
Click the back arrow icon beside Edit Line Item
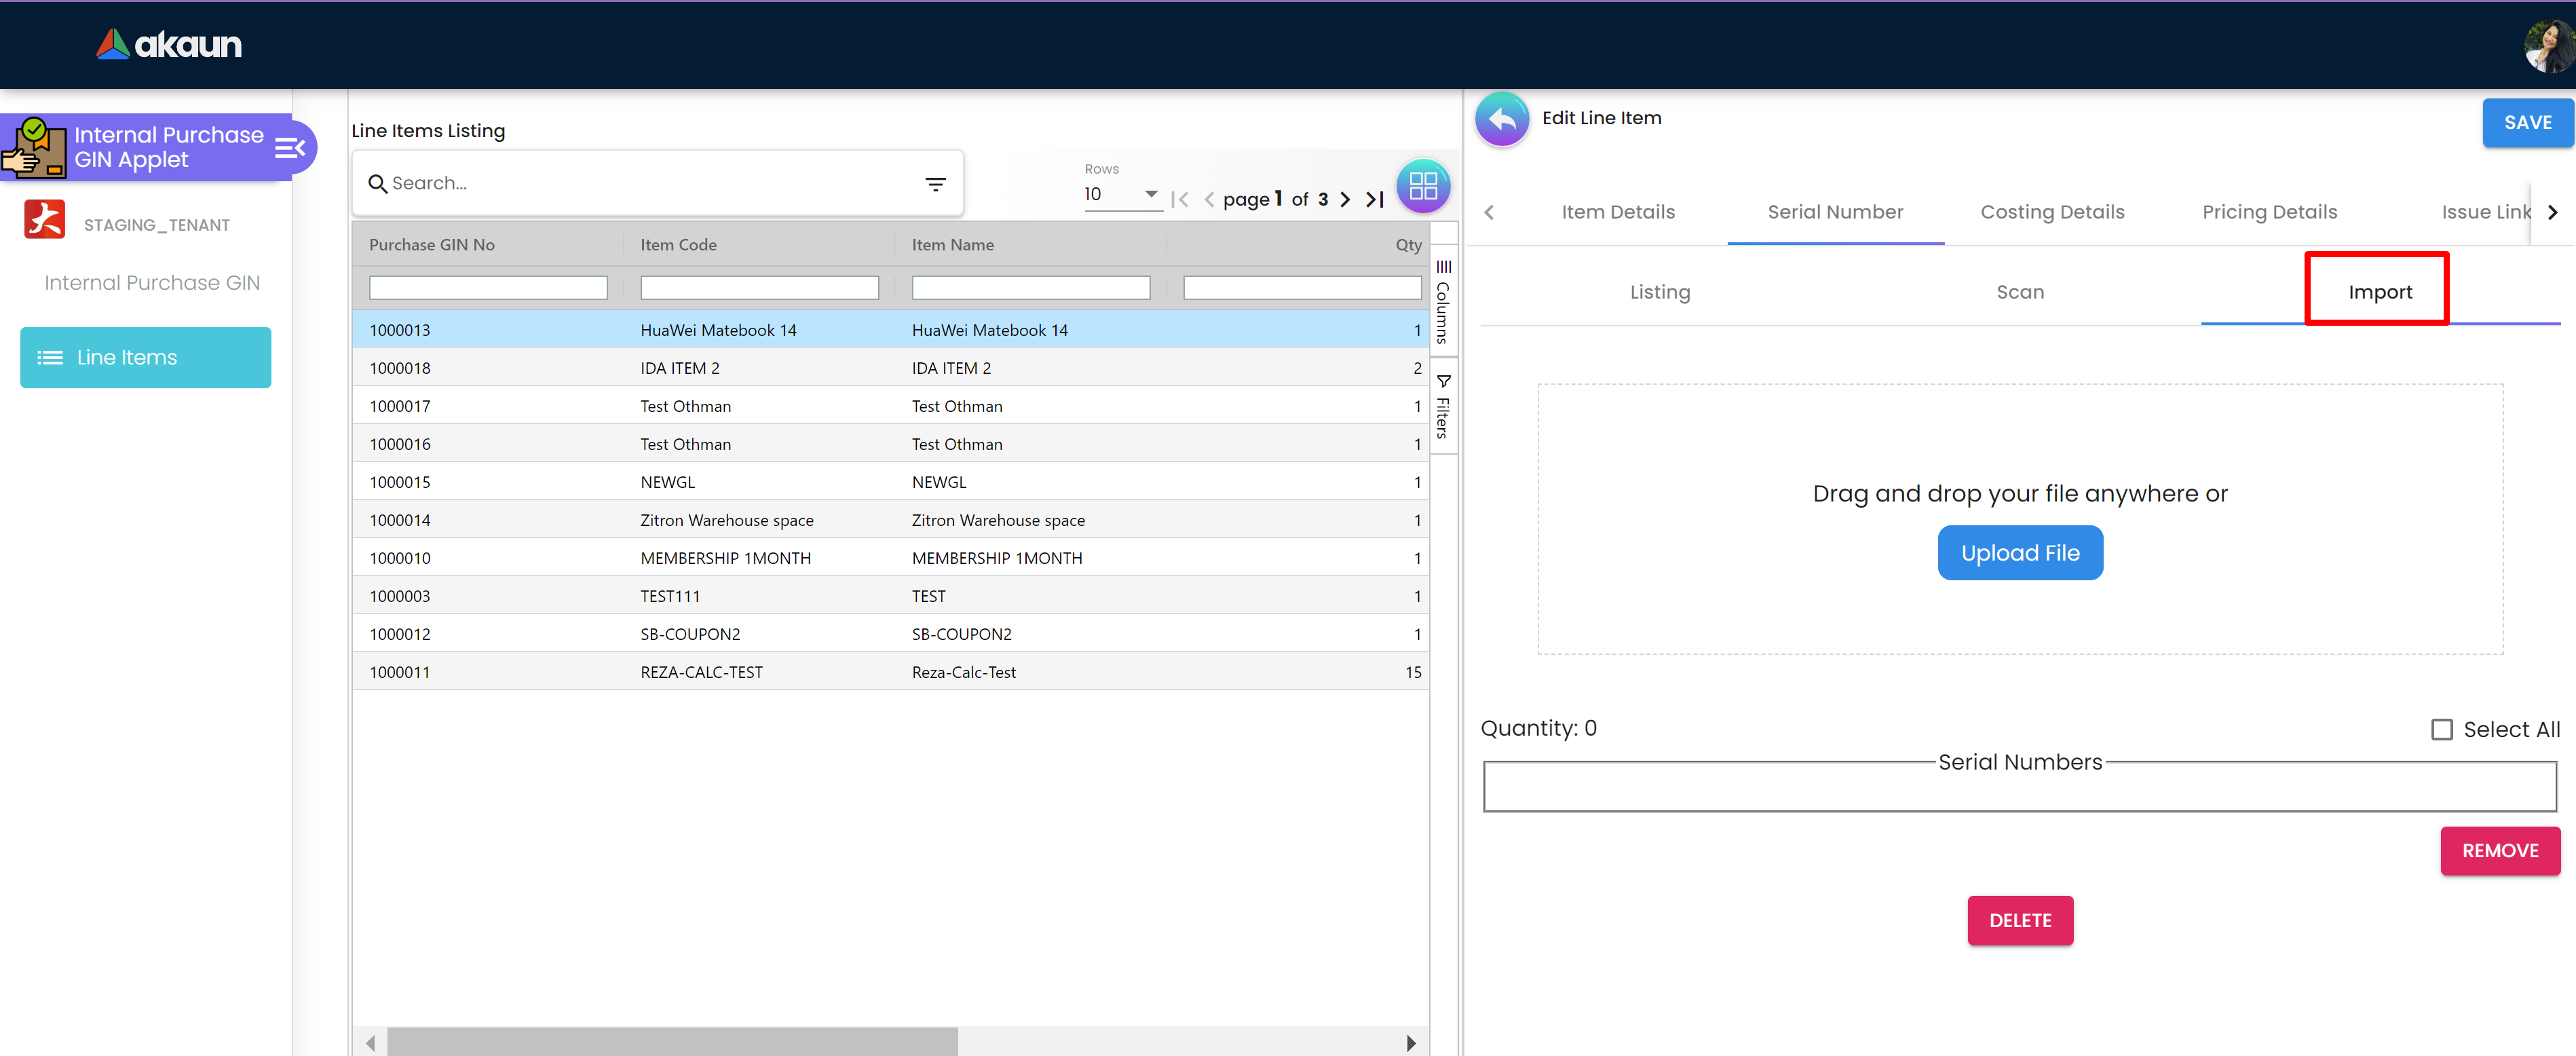1501,119
